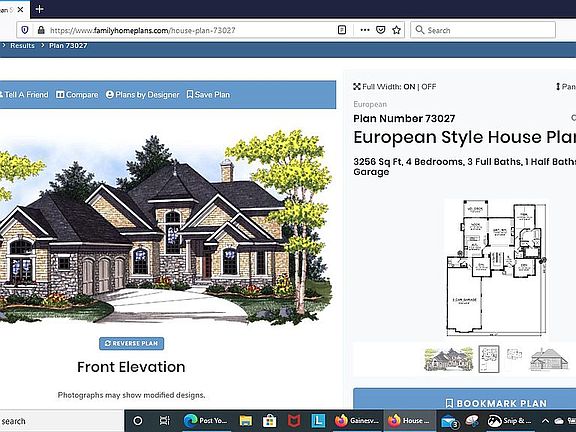Click the front elevation house rendering

pyautogui.click(x=165, y=228)
